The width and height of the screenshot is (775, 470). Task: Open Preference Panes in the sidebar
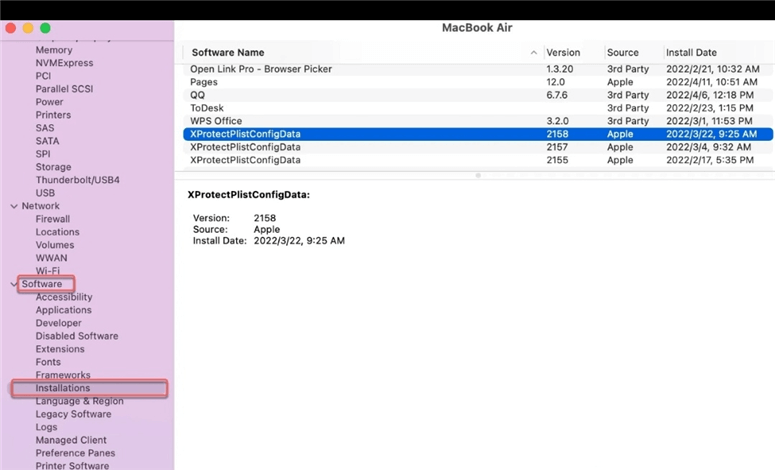[75, 453]
